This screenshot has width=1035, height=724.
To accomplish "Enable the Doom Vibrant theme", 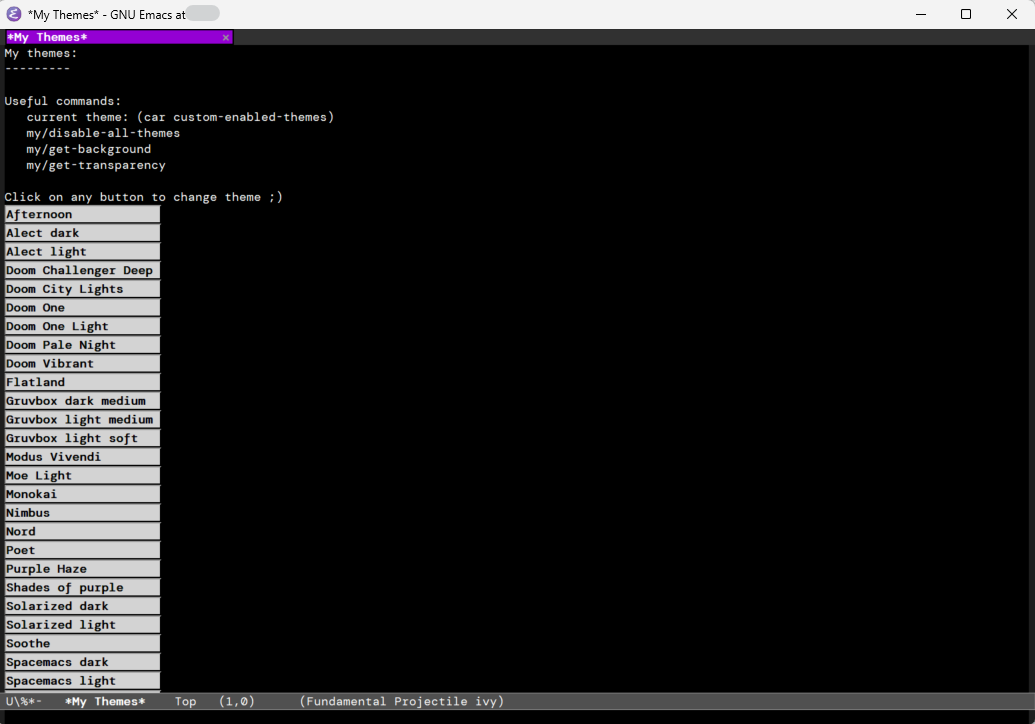I will coord(82,364).
